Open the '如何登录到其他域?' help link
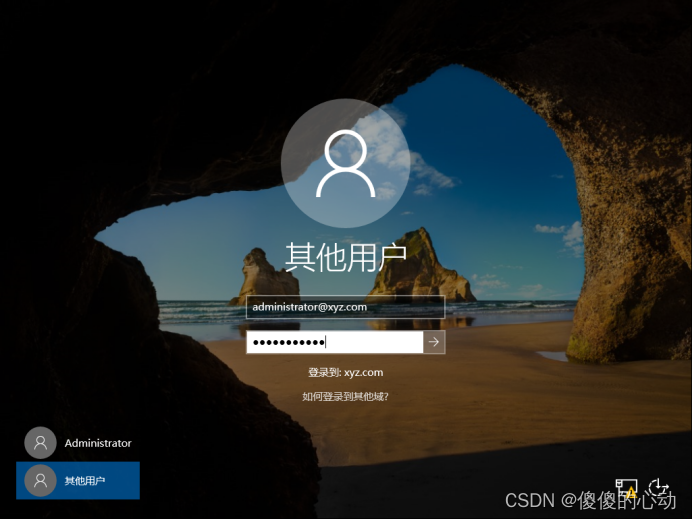 [x=345, y=396]
